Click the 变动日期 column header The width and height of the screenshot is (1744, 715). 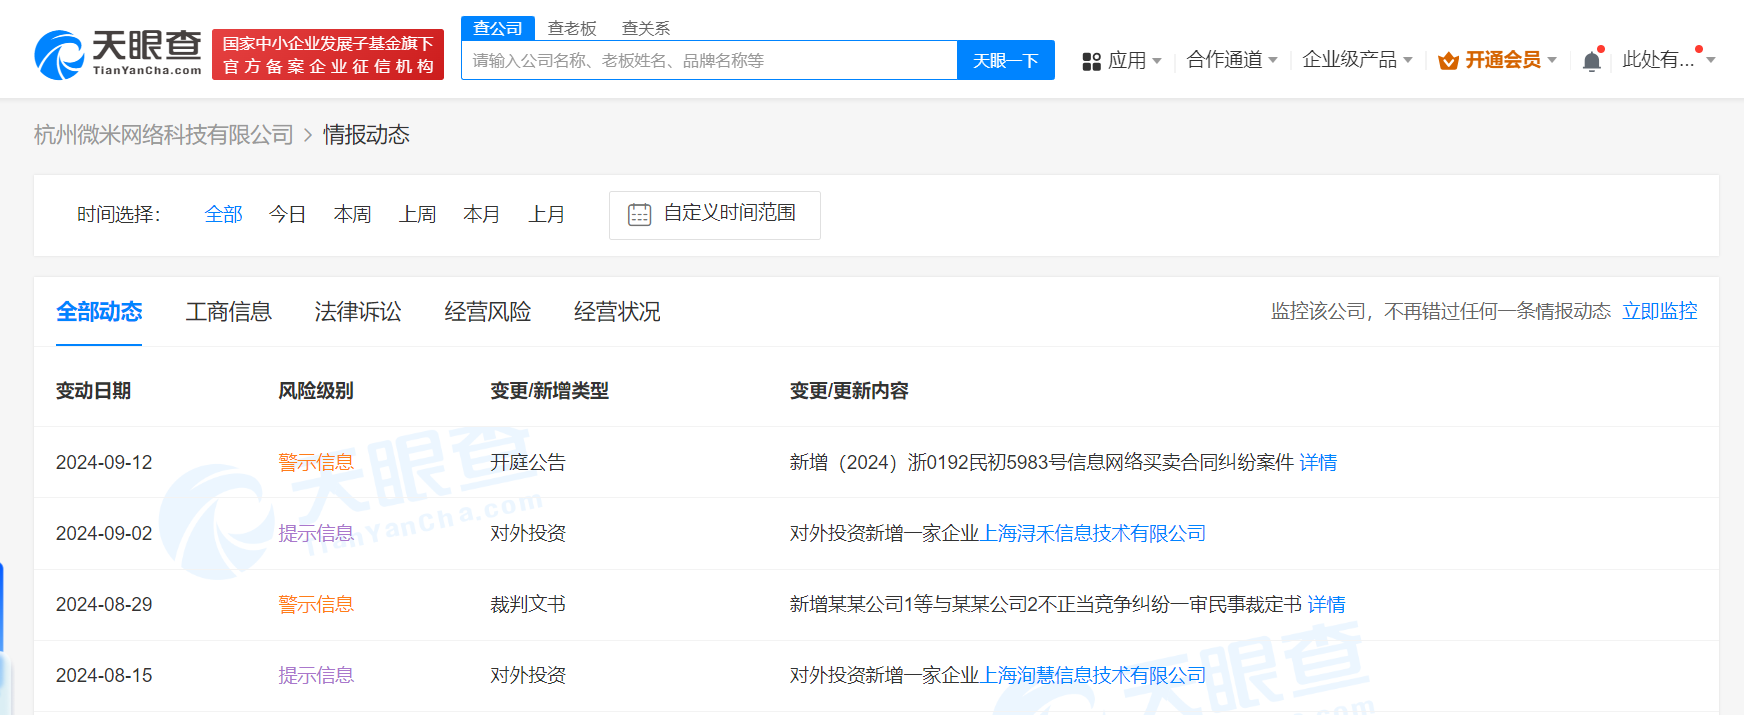[x=93, y=391]
